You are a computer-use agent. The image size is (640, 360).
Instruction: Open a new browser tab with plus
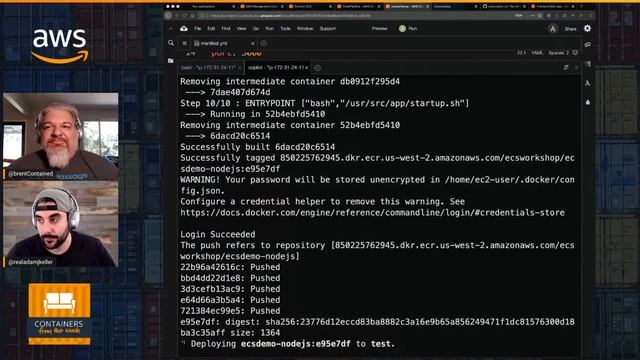(582, 7)
